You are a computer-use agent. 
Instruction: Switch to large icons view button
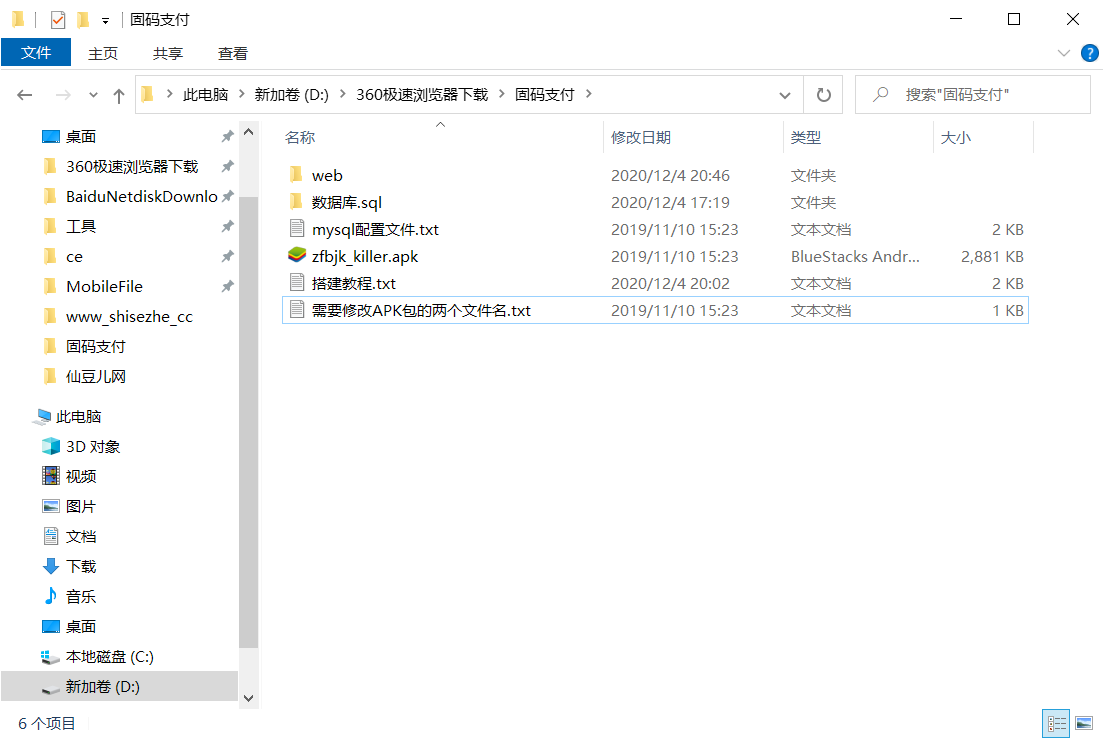[1084, 723]
